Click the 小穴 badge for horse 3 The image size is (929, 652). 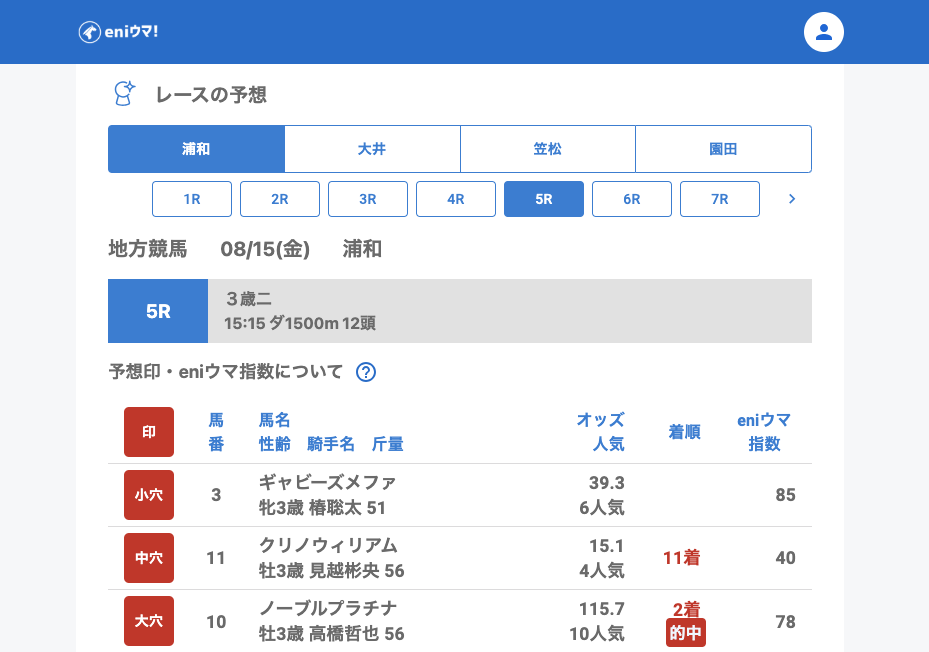[x=149, y=495]
